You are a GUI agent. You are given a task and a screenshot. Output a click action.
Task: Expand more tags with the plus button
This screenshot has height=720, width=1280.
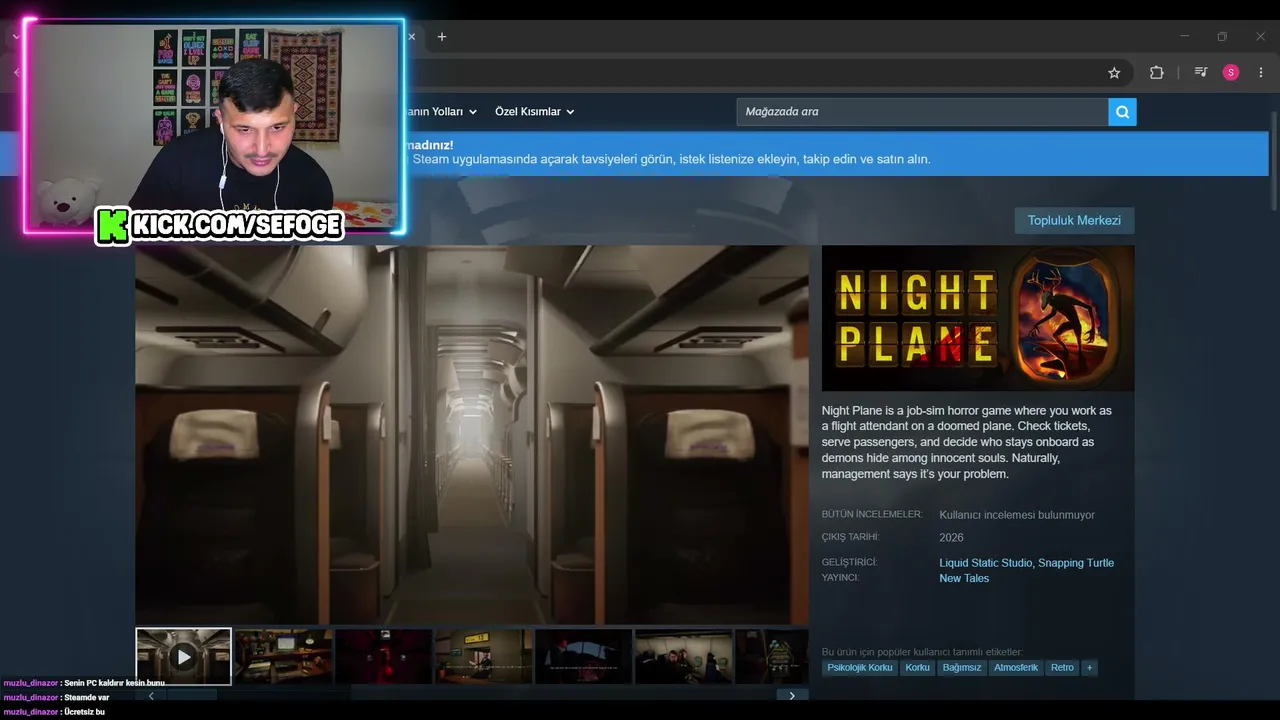click(1089, 668)
